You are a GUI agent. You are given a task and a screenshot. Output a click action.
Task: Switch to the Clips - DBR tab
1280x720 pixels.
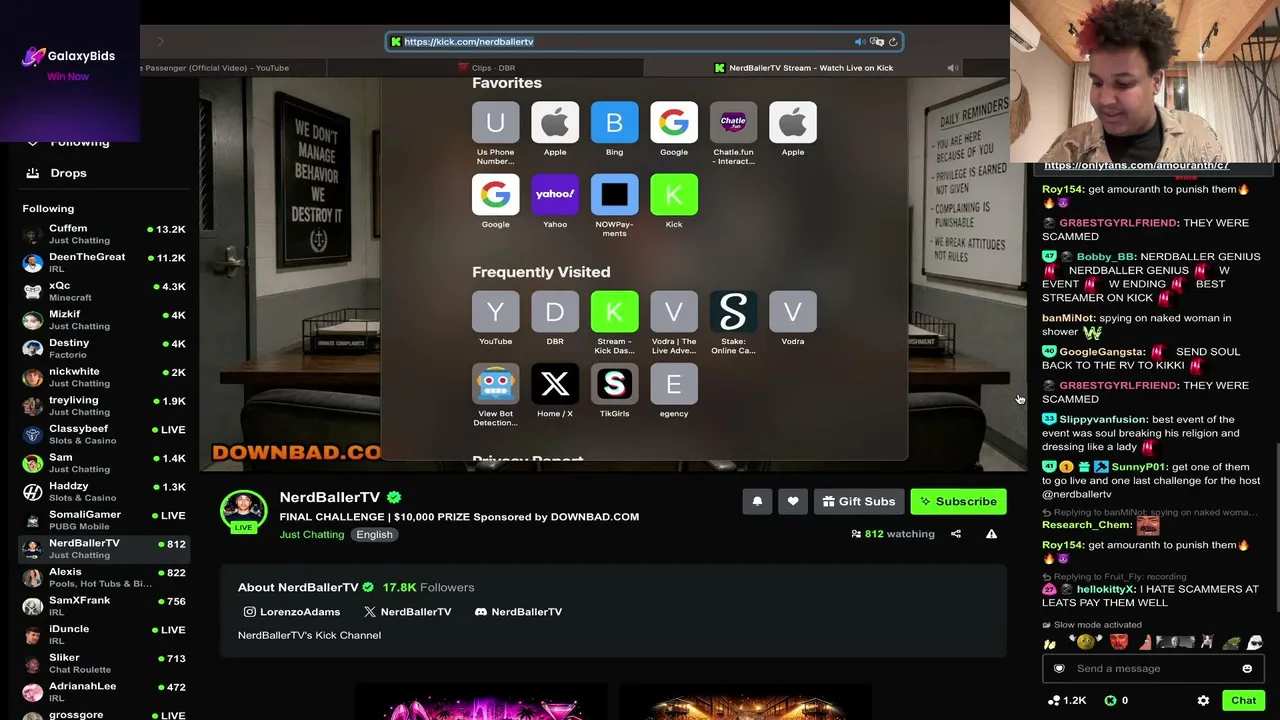pos(486,68)
